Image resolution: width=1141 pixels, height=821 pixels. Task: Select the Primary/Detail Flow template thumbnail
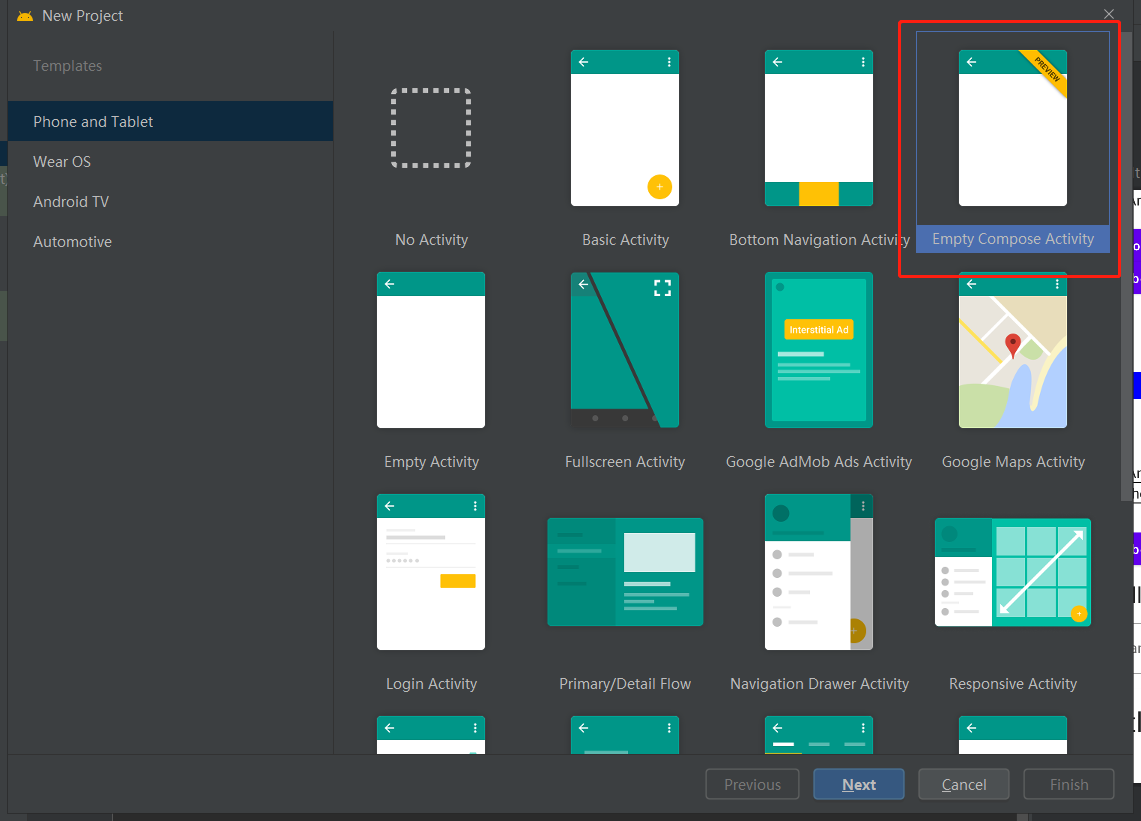625,572
